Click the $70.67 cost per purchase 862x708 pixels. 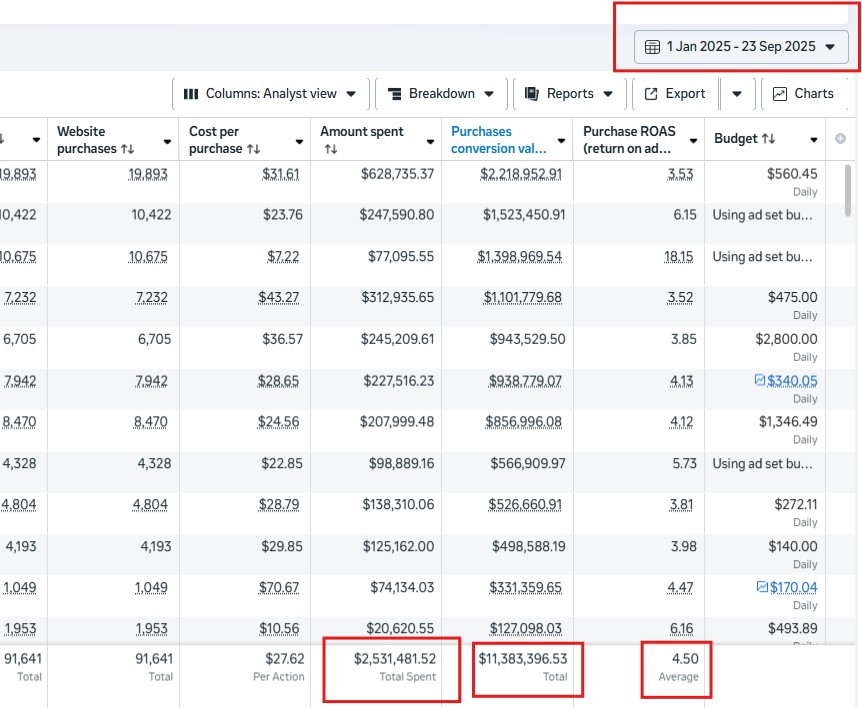pos(279,588)
